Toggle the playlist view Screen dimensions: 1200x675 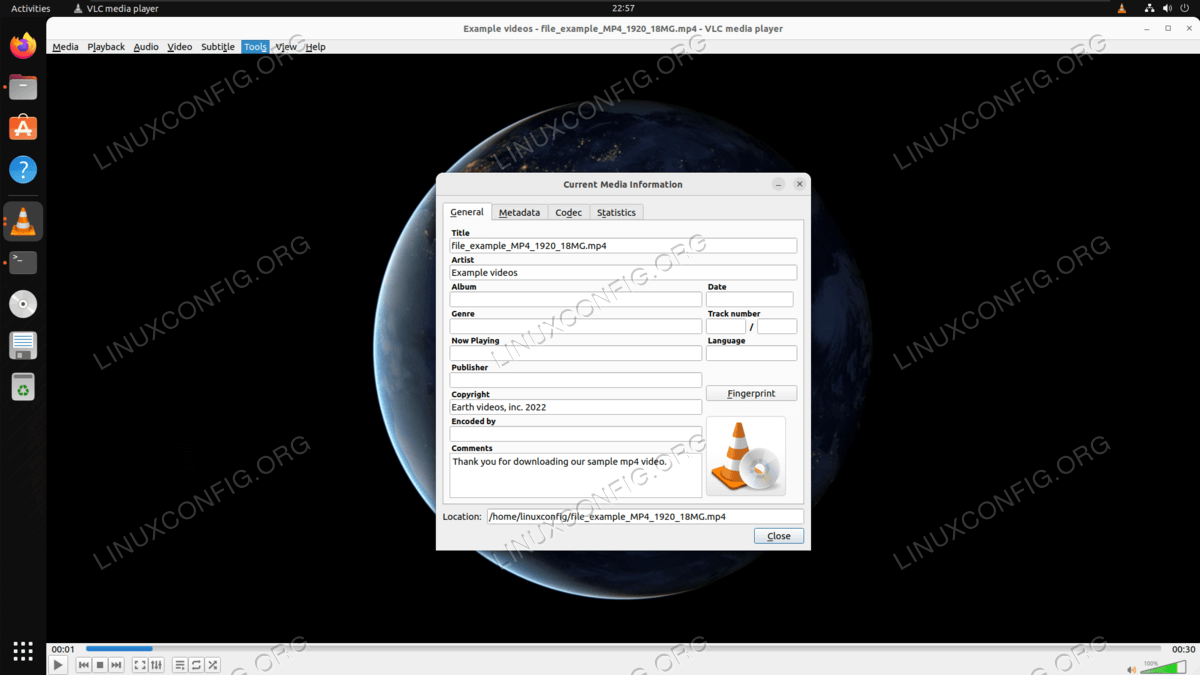coord(180,665)
